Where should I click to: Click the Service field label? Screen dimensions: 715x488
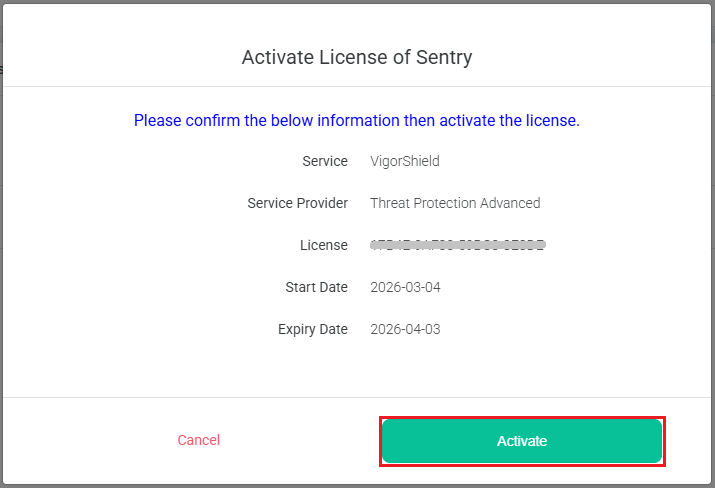pos(325,161)
